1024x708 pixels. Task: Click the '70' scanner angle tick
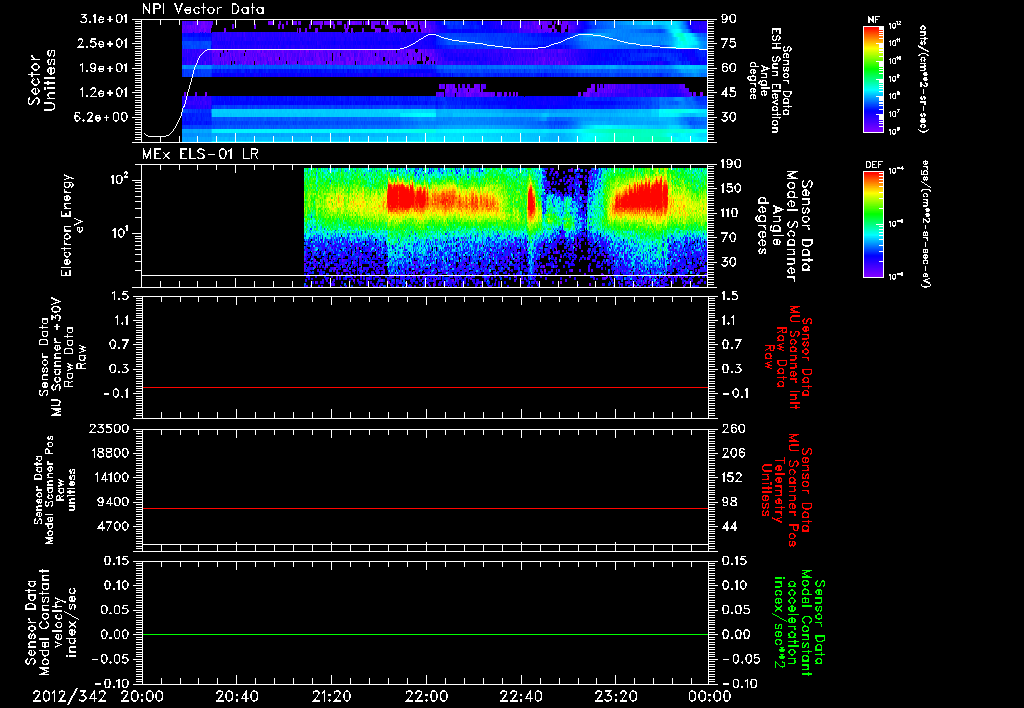[x=728, y=238]
